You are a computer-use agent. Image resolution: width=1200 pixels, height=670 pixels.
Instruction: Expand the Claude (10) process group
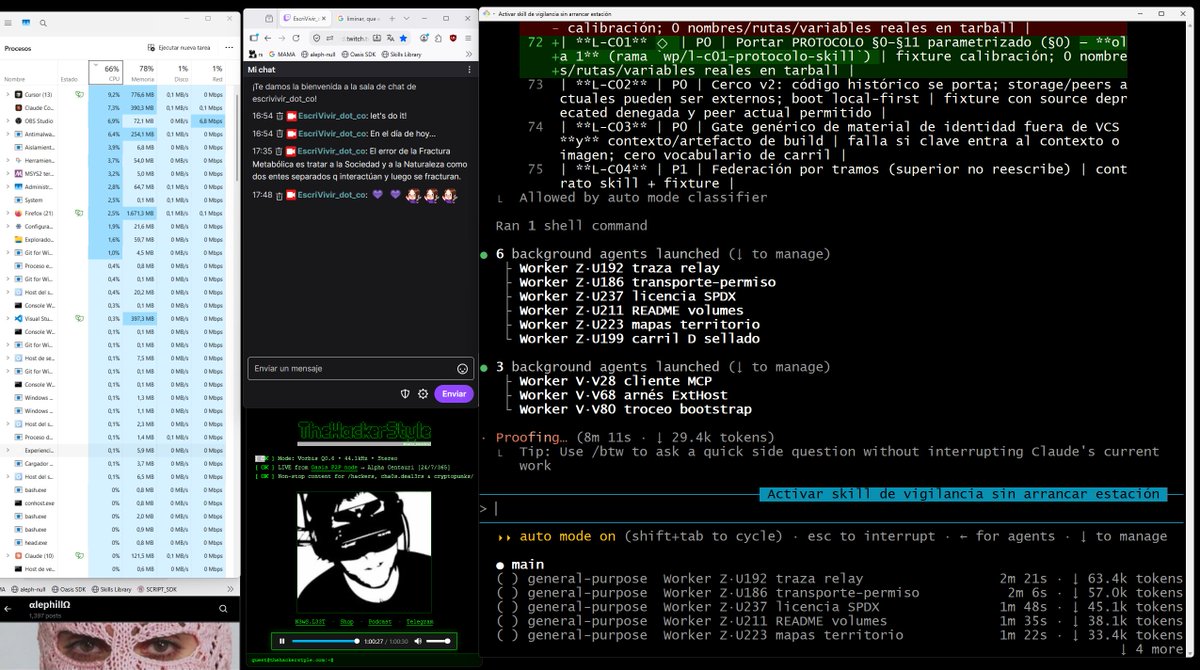click(x=8, y=555)
